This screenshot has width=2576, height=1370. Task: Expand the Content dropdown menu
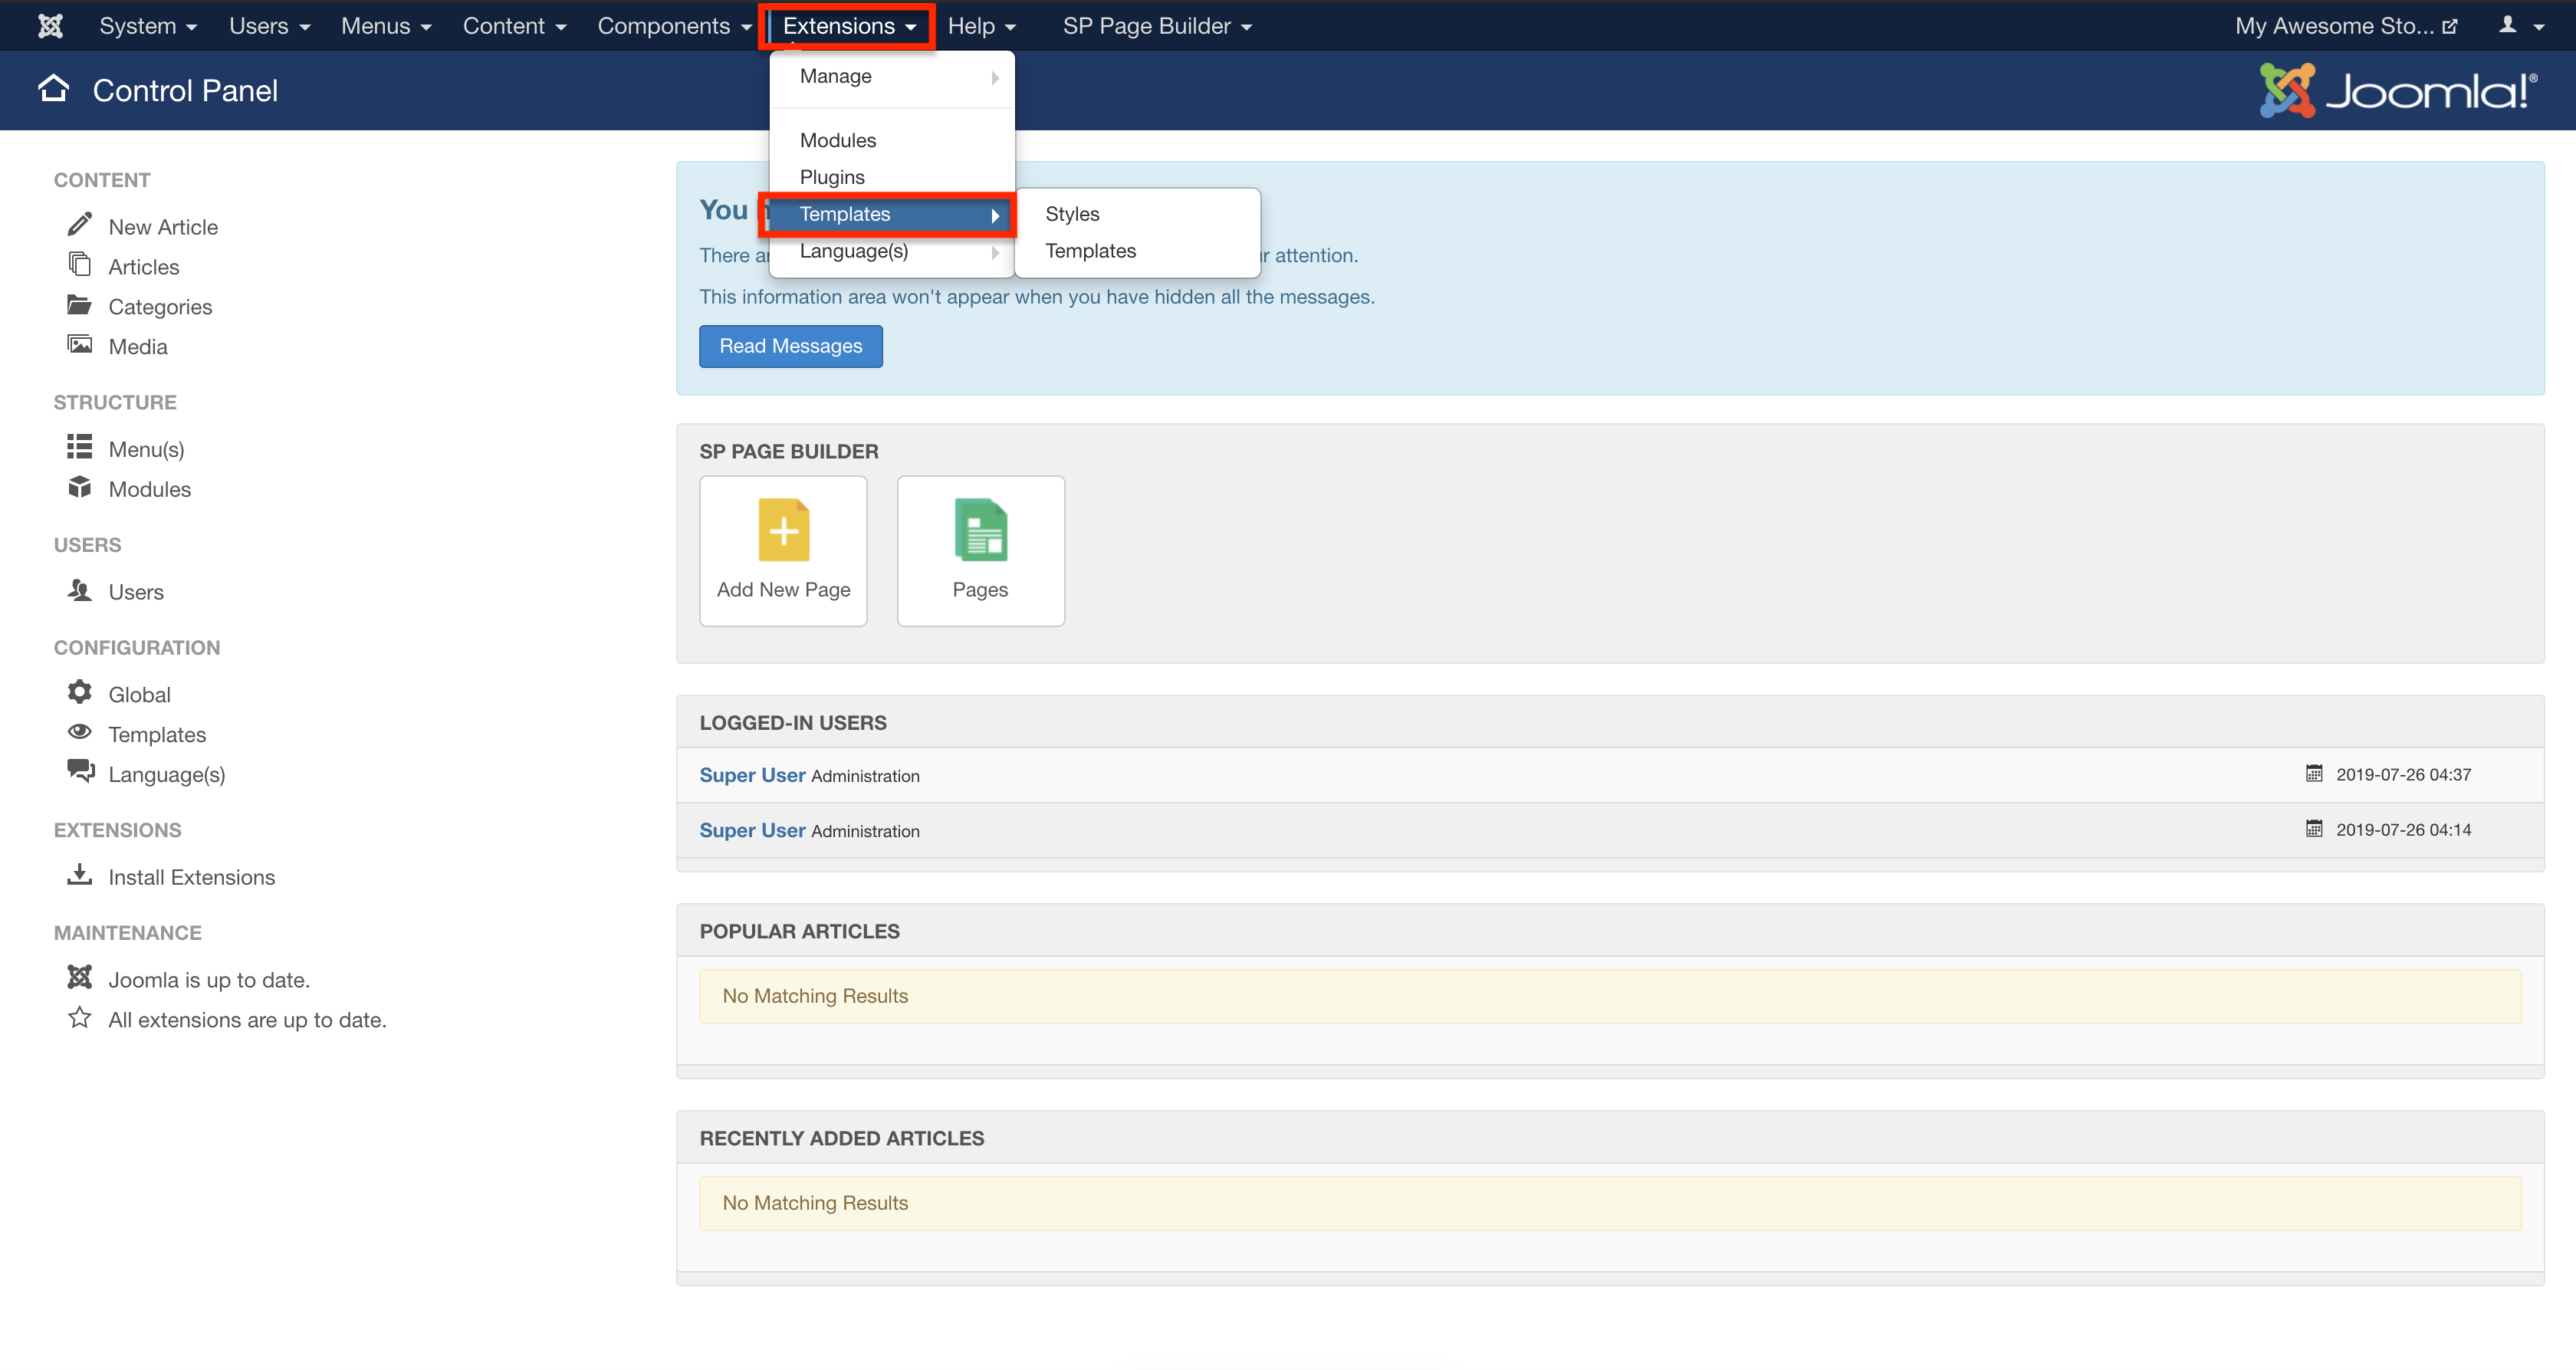tap(514, 26)
